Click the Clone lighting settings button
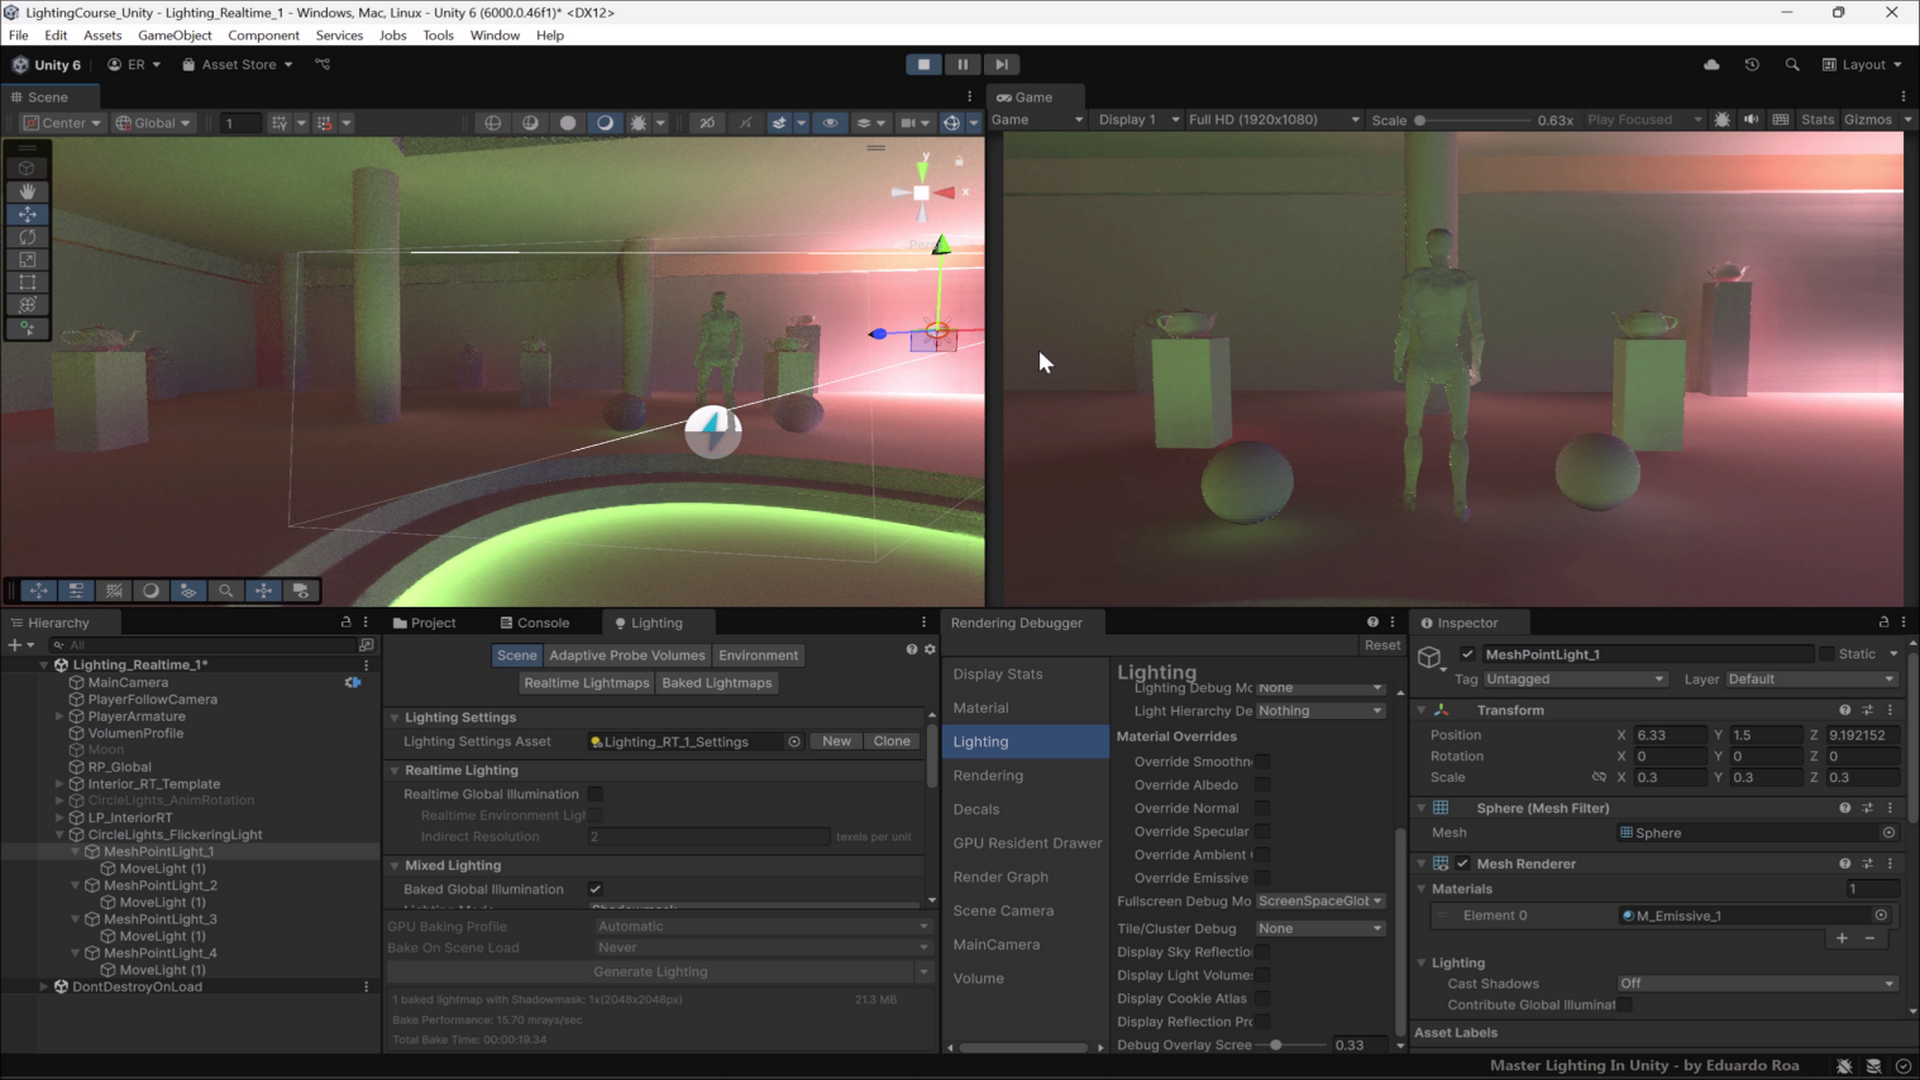The width and height of the screenshot is (1920, 1080). 891,741
